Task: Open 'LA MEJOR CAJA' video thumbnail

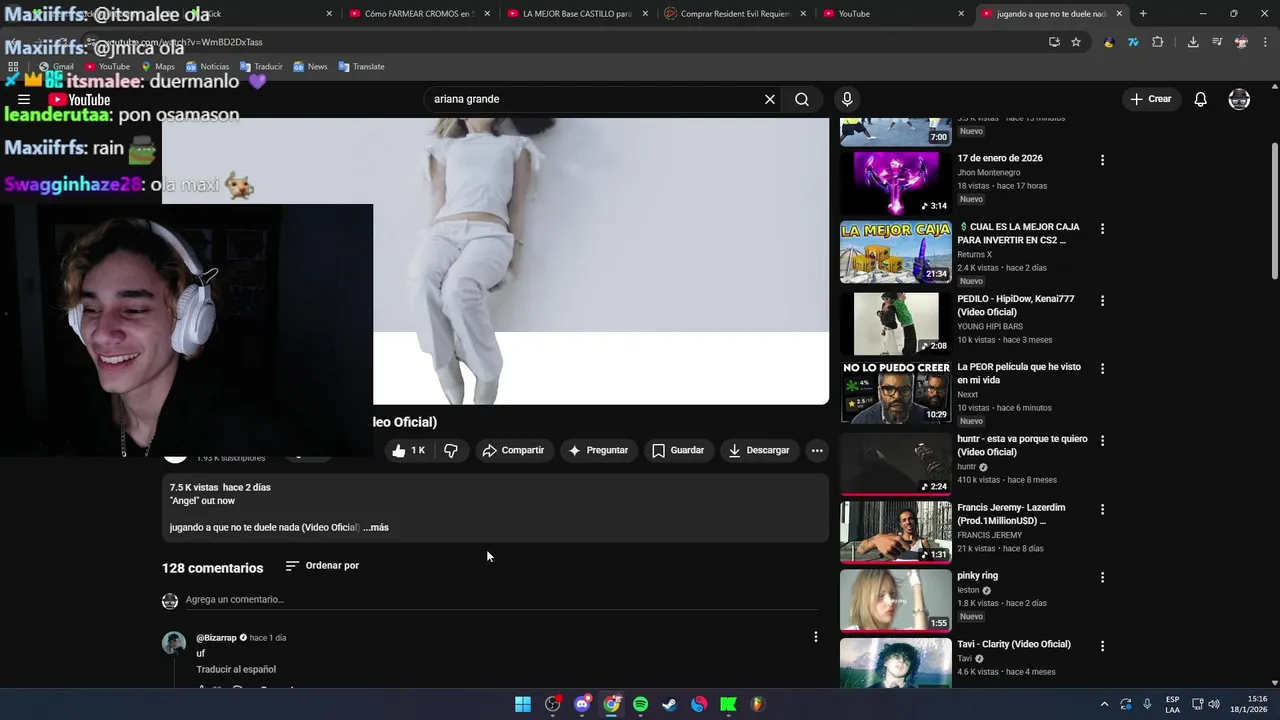Action: click(896, 253)
